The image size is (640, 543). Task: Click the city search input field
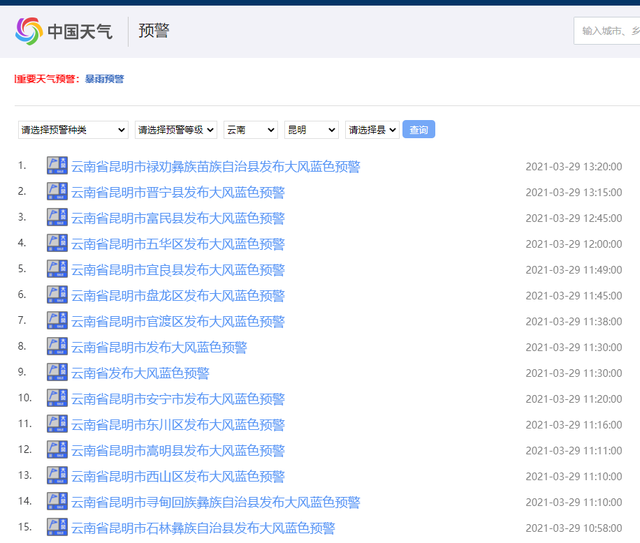(608, 31)
